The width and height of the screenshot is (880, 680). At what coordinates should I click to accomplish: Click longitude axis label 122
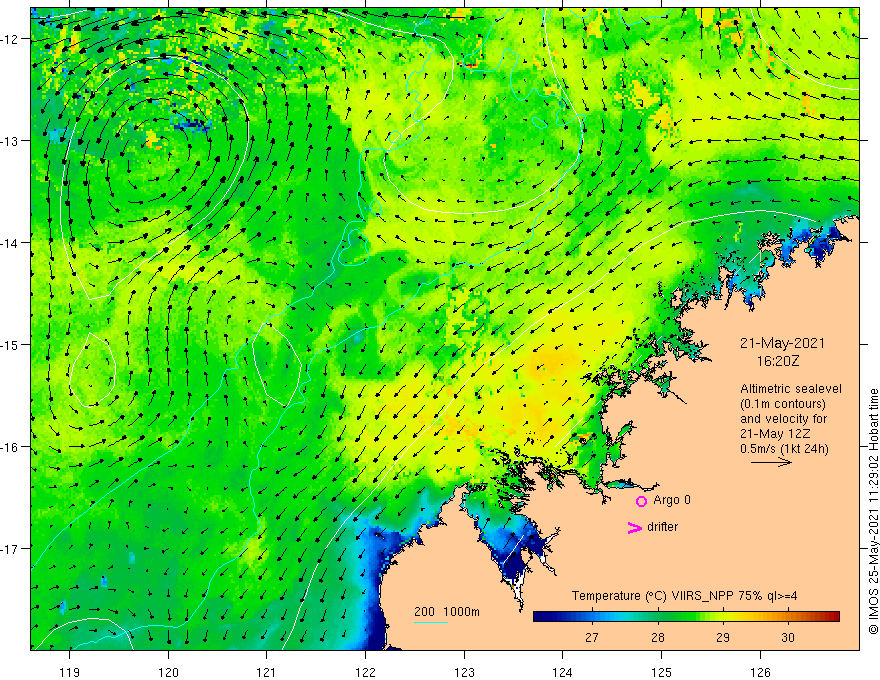pos(365,672)
